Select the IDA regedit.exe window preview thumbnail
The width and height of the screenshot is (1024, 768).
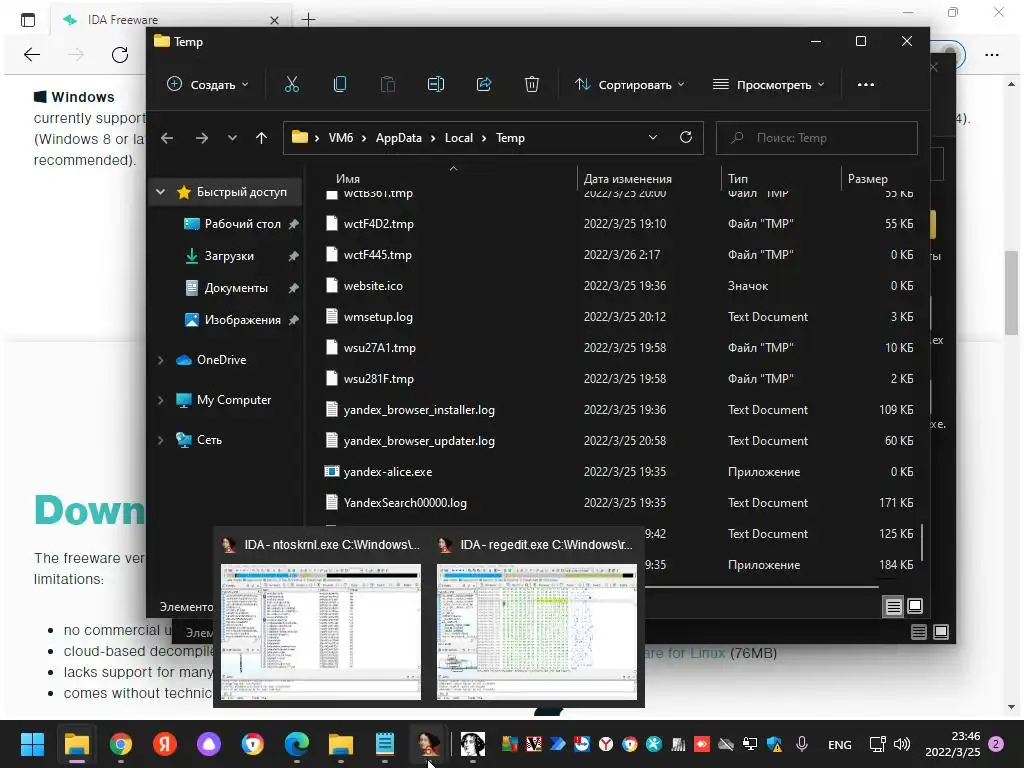point(537,632)
